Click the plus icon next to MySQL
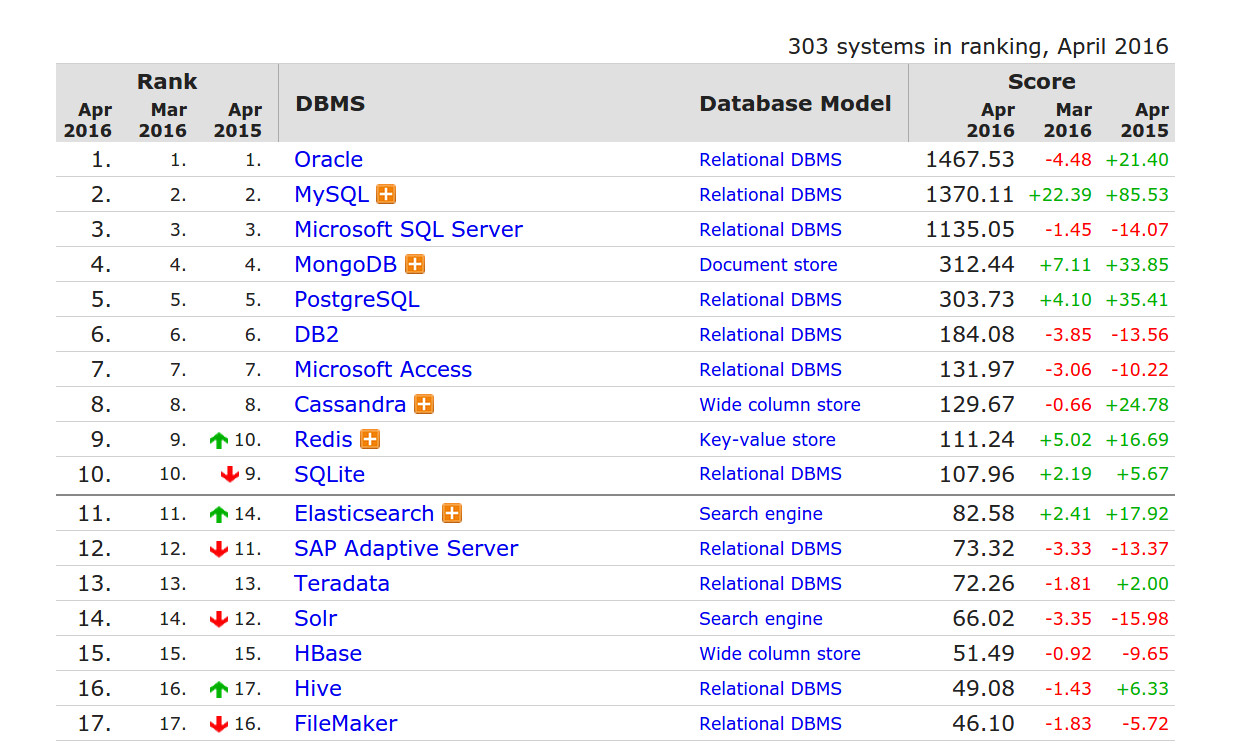The width and height of the screenshot is (1237, 749). tap(386, 195)
